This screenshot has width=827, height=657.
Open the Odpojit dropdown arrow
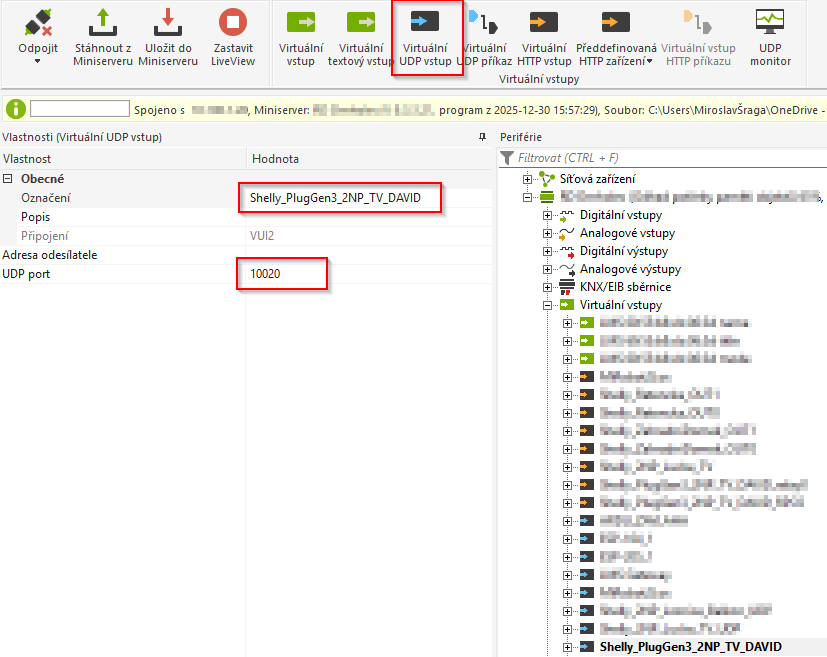(38, 62)
